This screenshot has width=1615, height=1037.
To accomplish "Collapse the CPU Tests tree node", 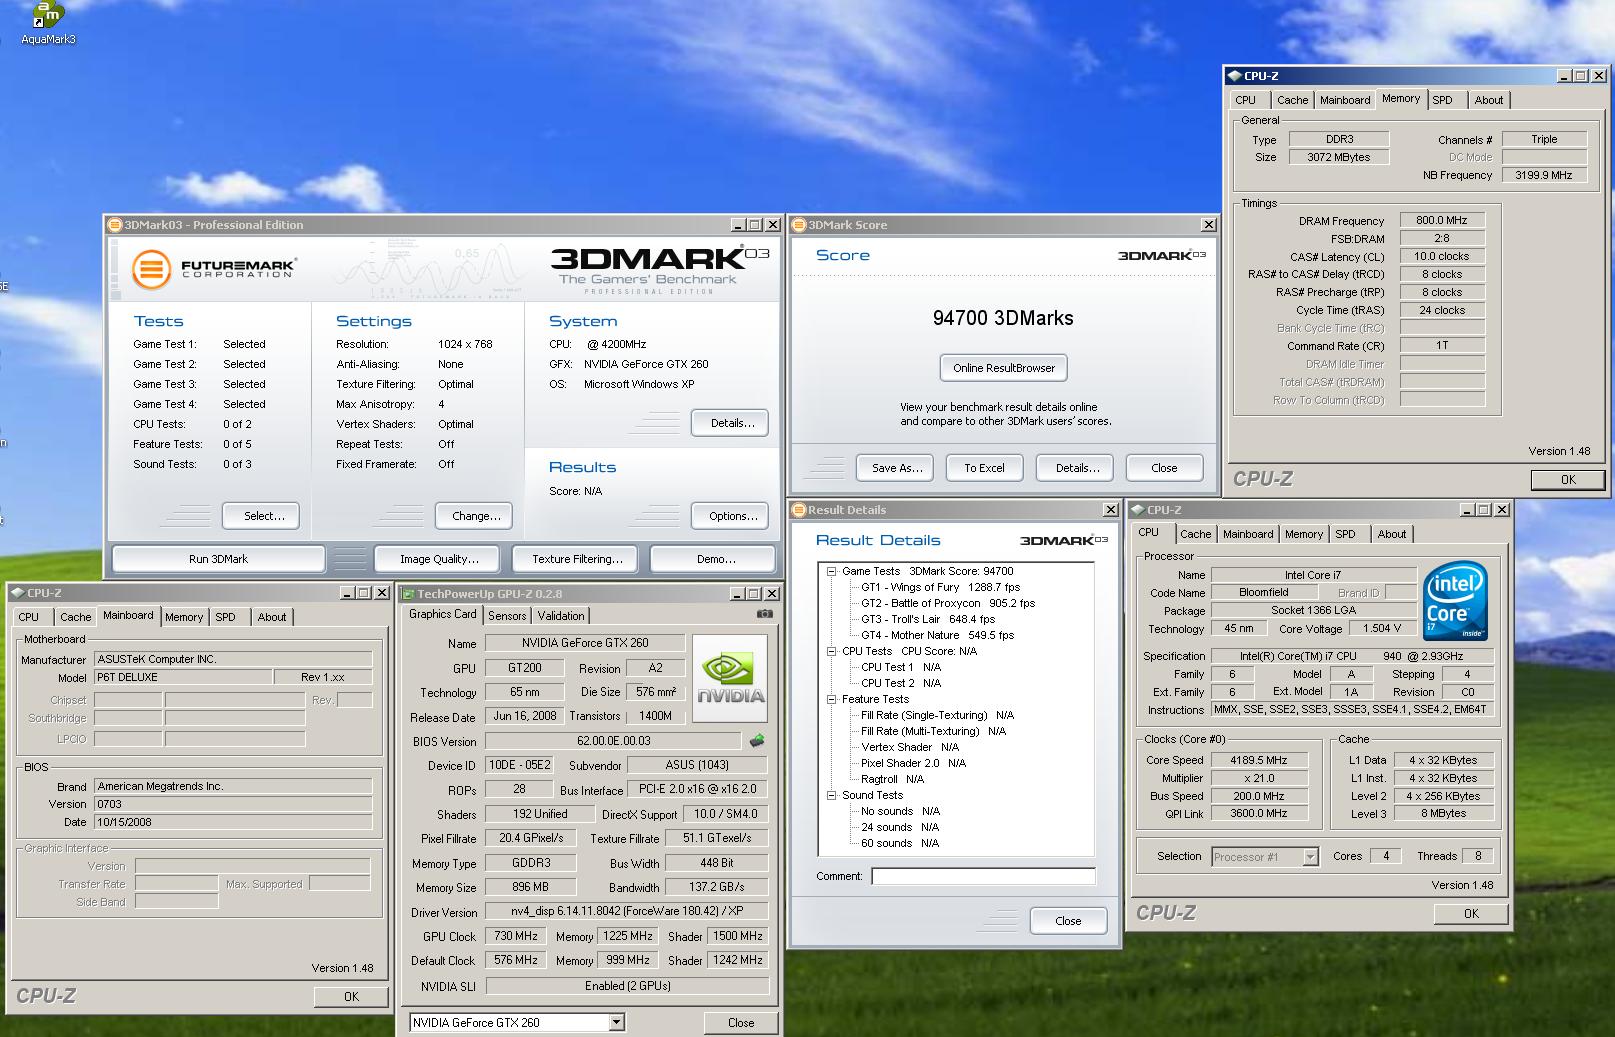I will coord(831,651).
